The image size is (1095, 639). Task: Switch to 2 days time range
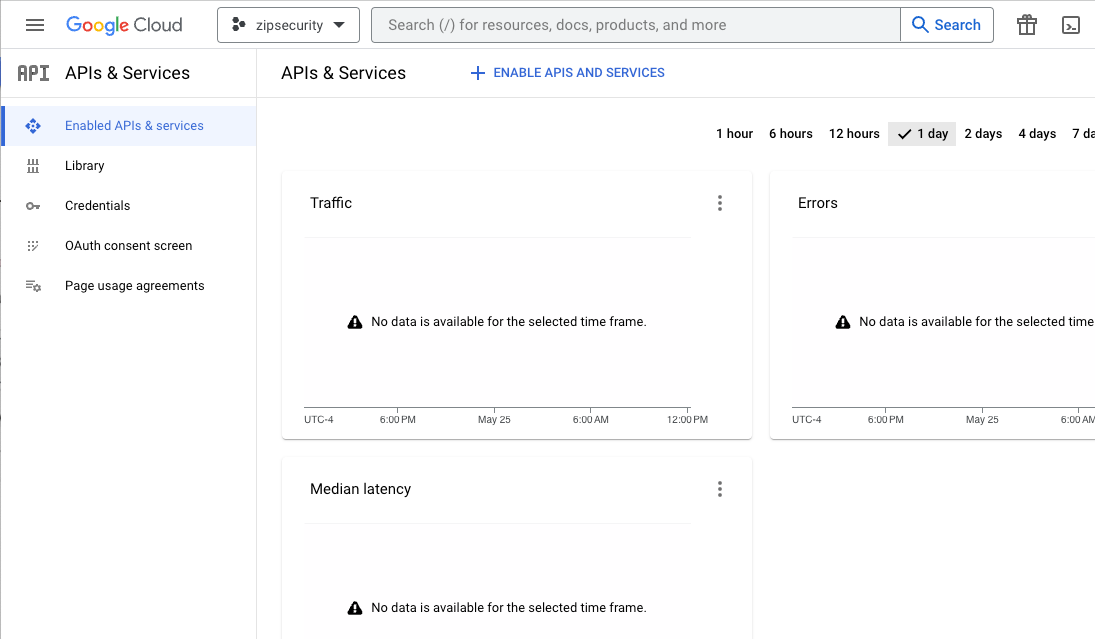click(x=983, y=134)
